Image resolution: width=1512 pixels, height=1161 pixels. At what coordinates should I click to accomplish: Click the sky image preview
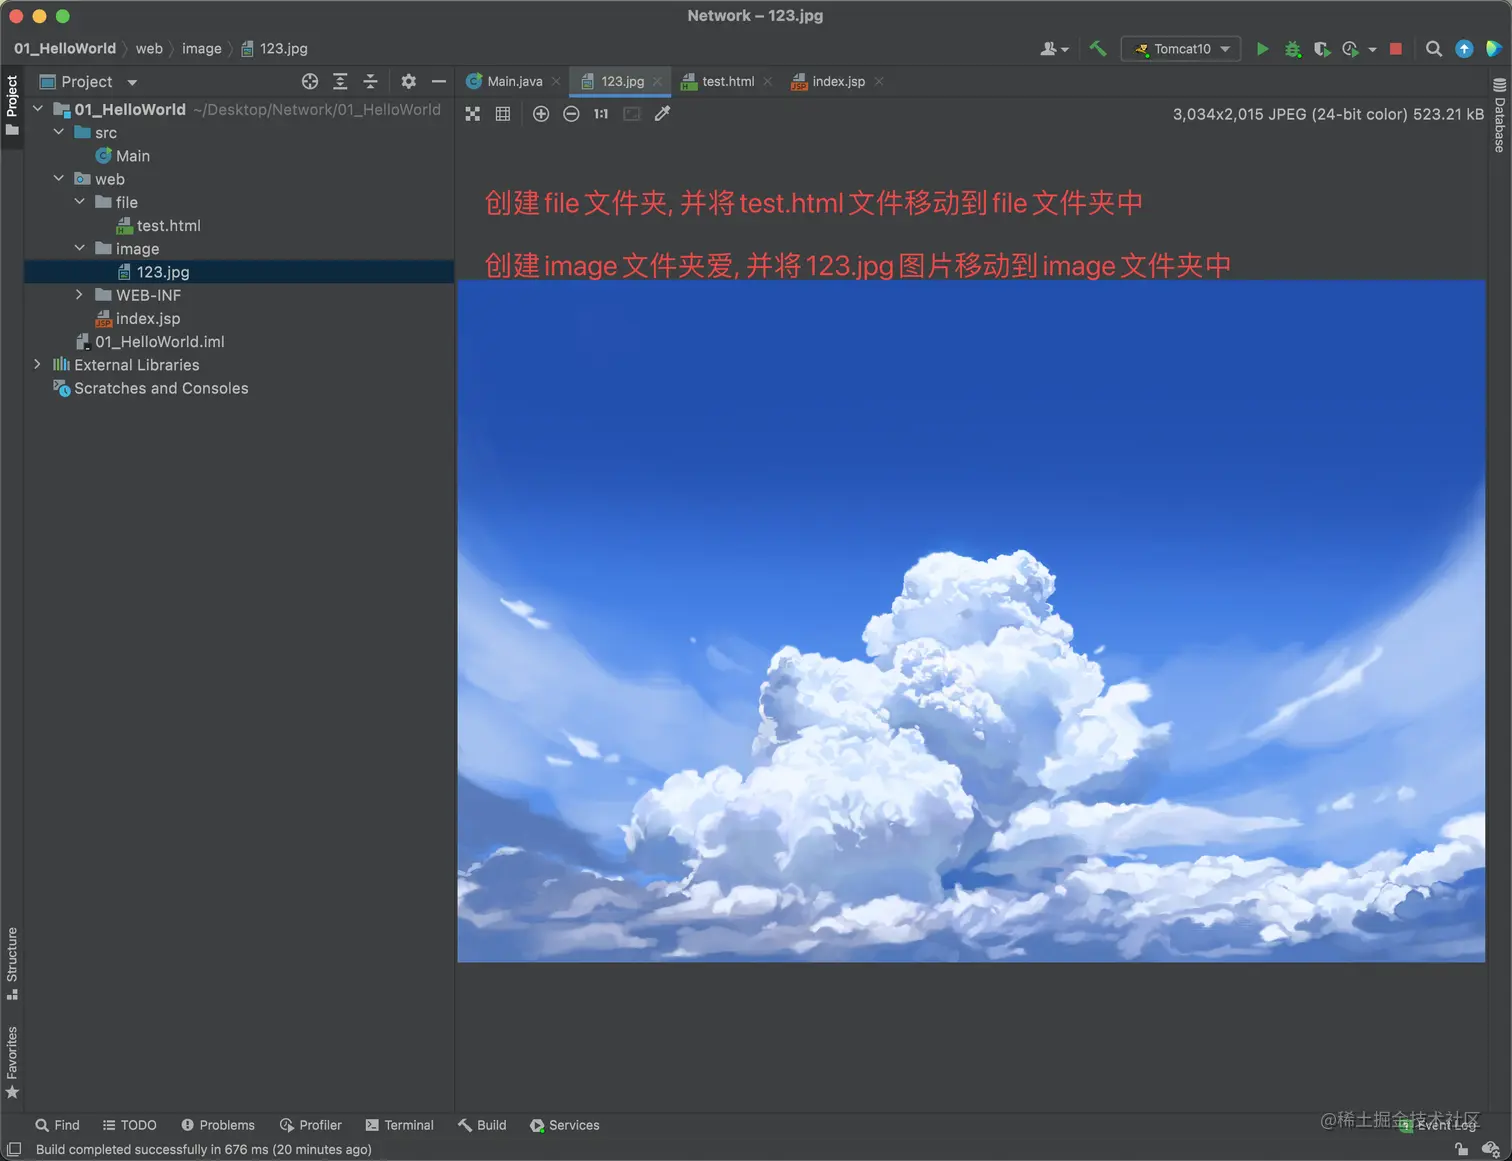click(971, 621)
